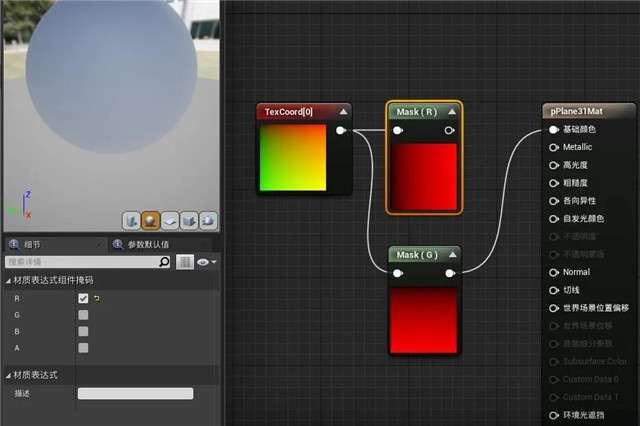Screen dimensions: 640x426
Task: Open the property matrix grid icon
Action: (x=185, y=262)
